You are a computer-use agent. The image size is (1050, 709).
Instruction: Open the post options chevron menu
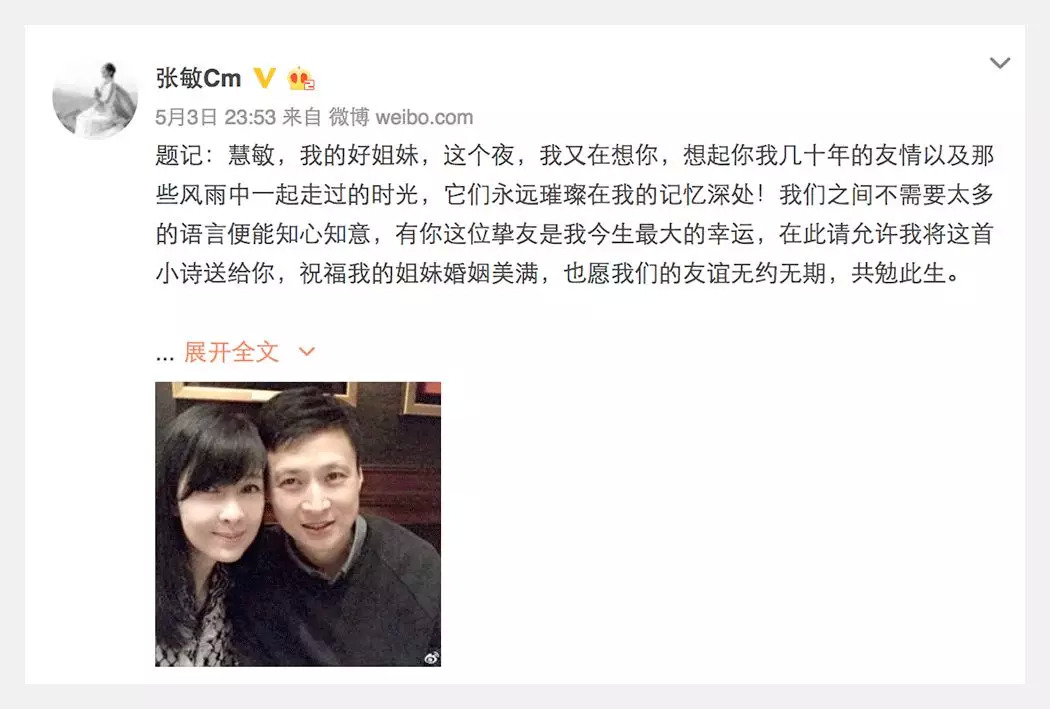click(1000, 63)
